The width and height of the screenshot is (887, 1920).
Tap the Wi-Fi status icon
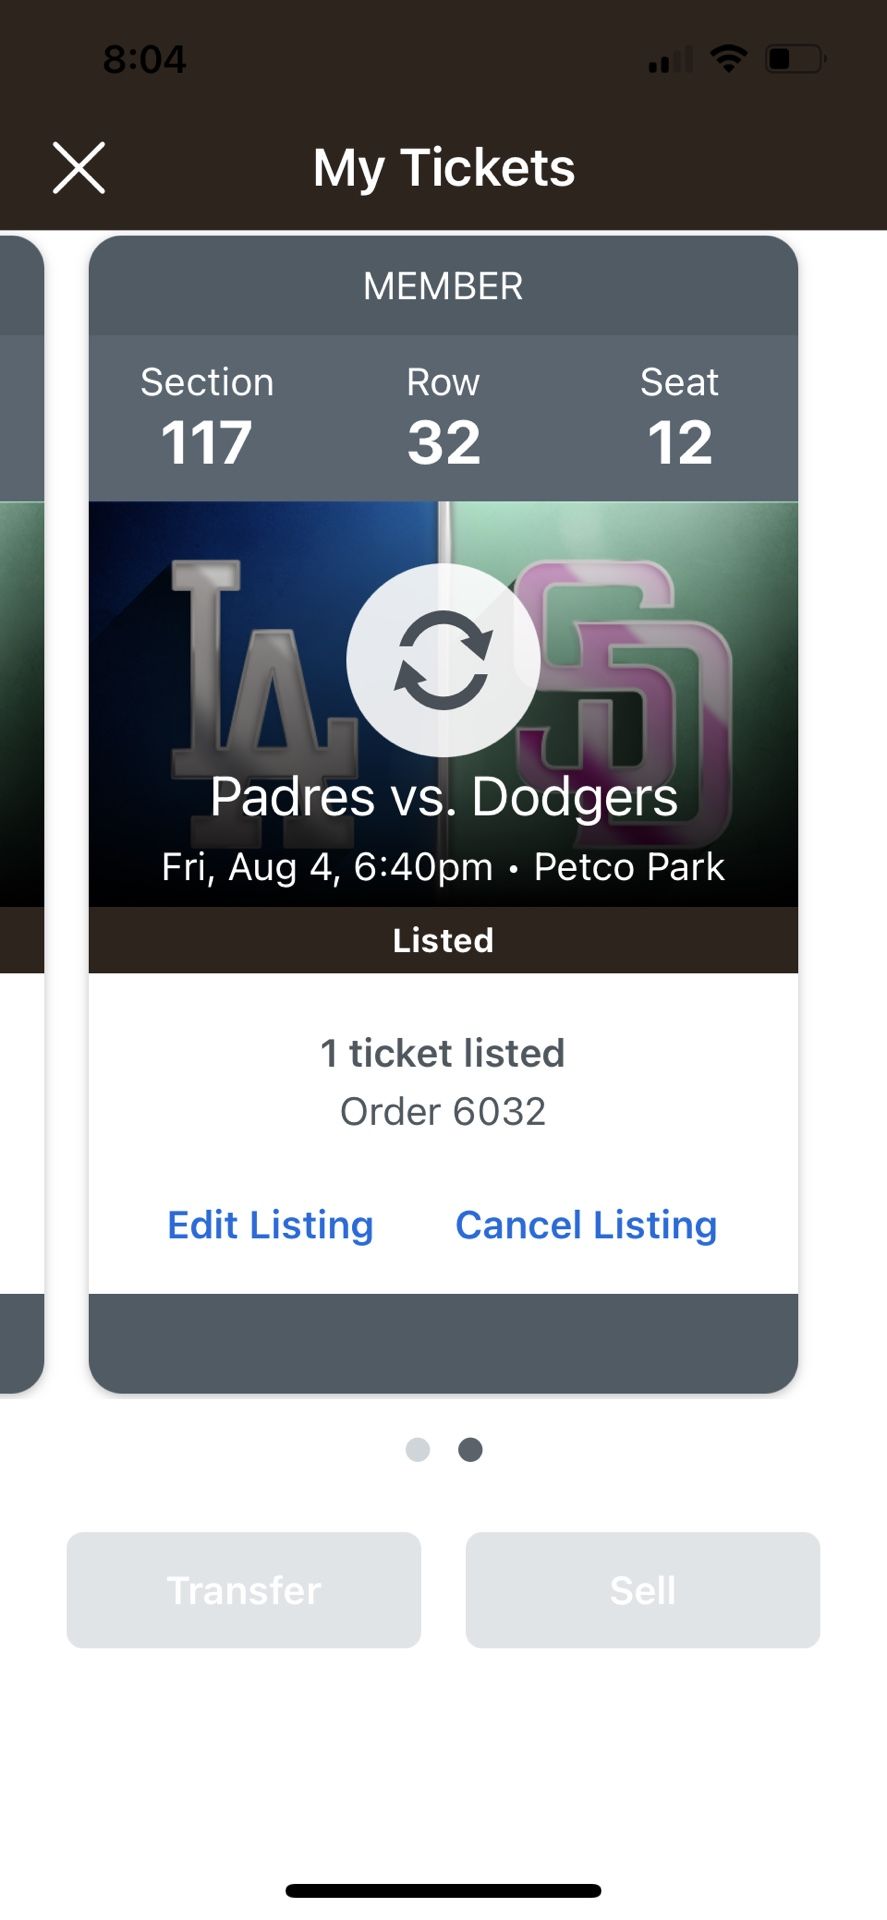pos(729,59)
